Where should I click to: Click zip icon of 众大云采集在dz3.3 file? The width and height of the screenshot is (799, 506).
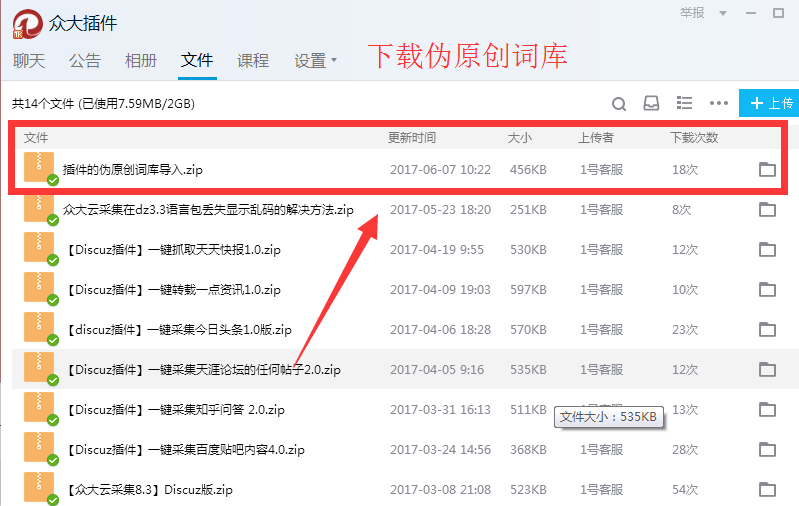pos(39,208)
